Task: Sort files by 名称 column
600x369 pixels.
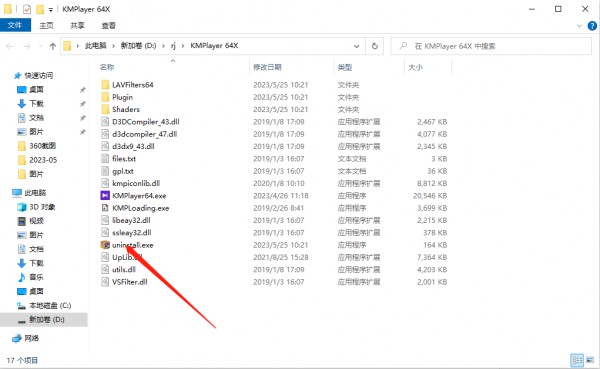Action: 107,67
